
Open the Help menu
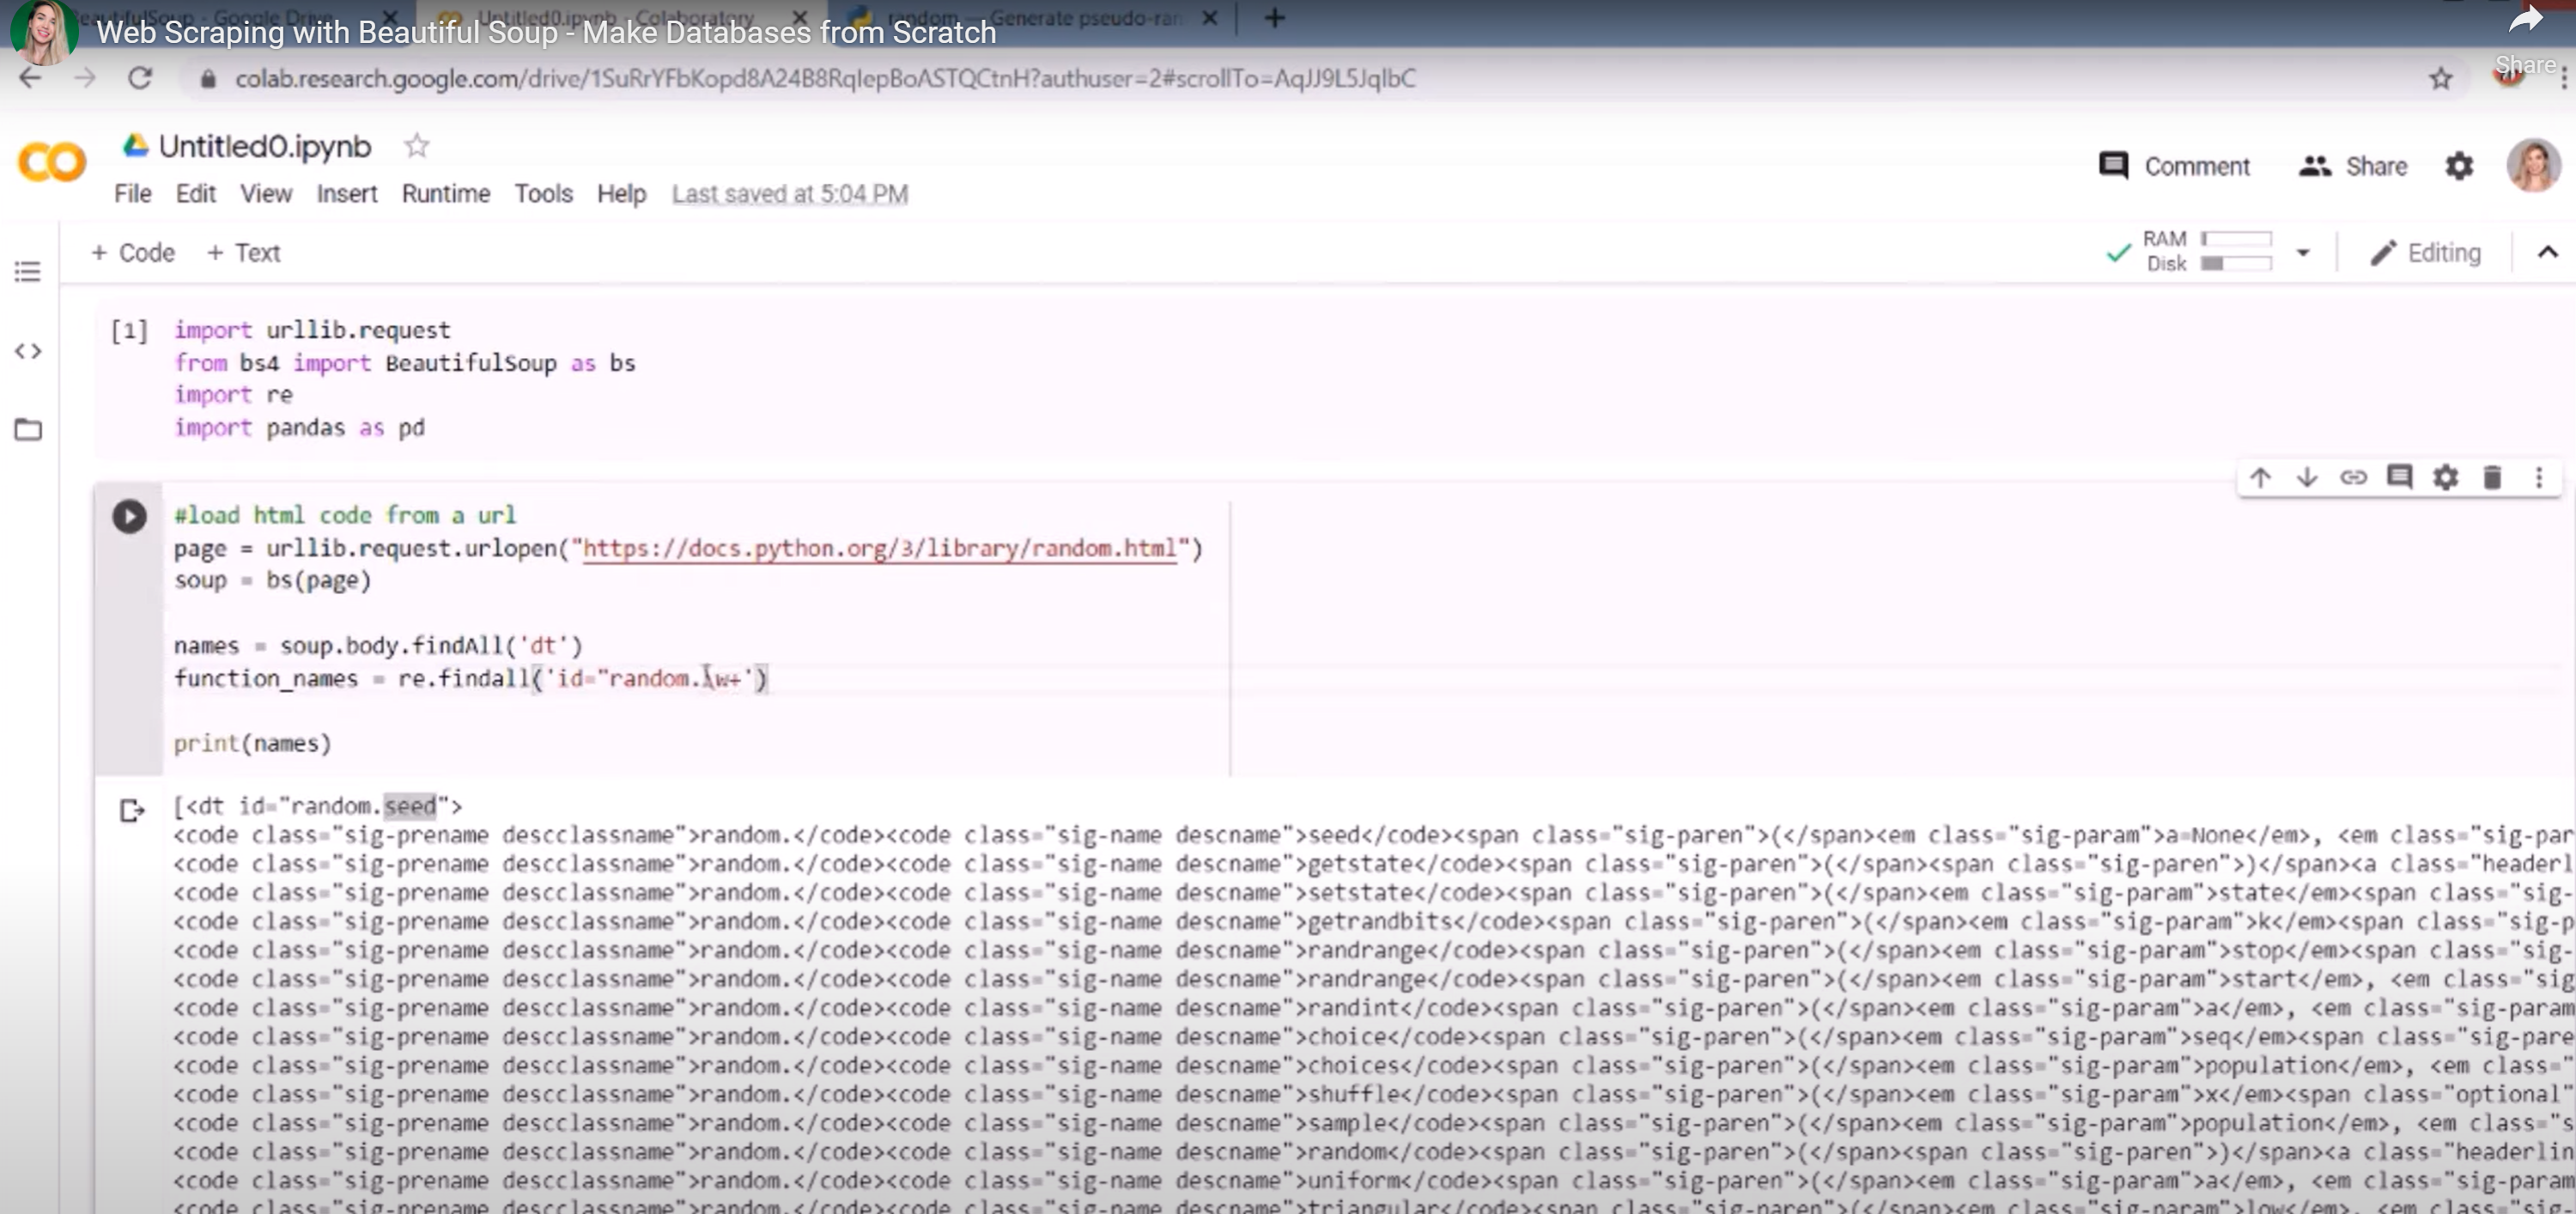[x=621, y=194]
